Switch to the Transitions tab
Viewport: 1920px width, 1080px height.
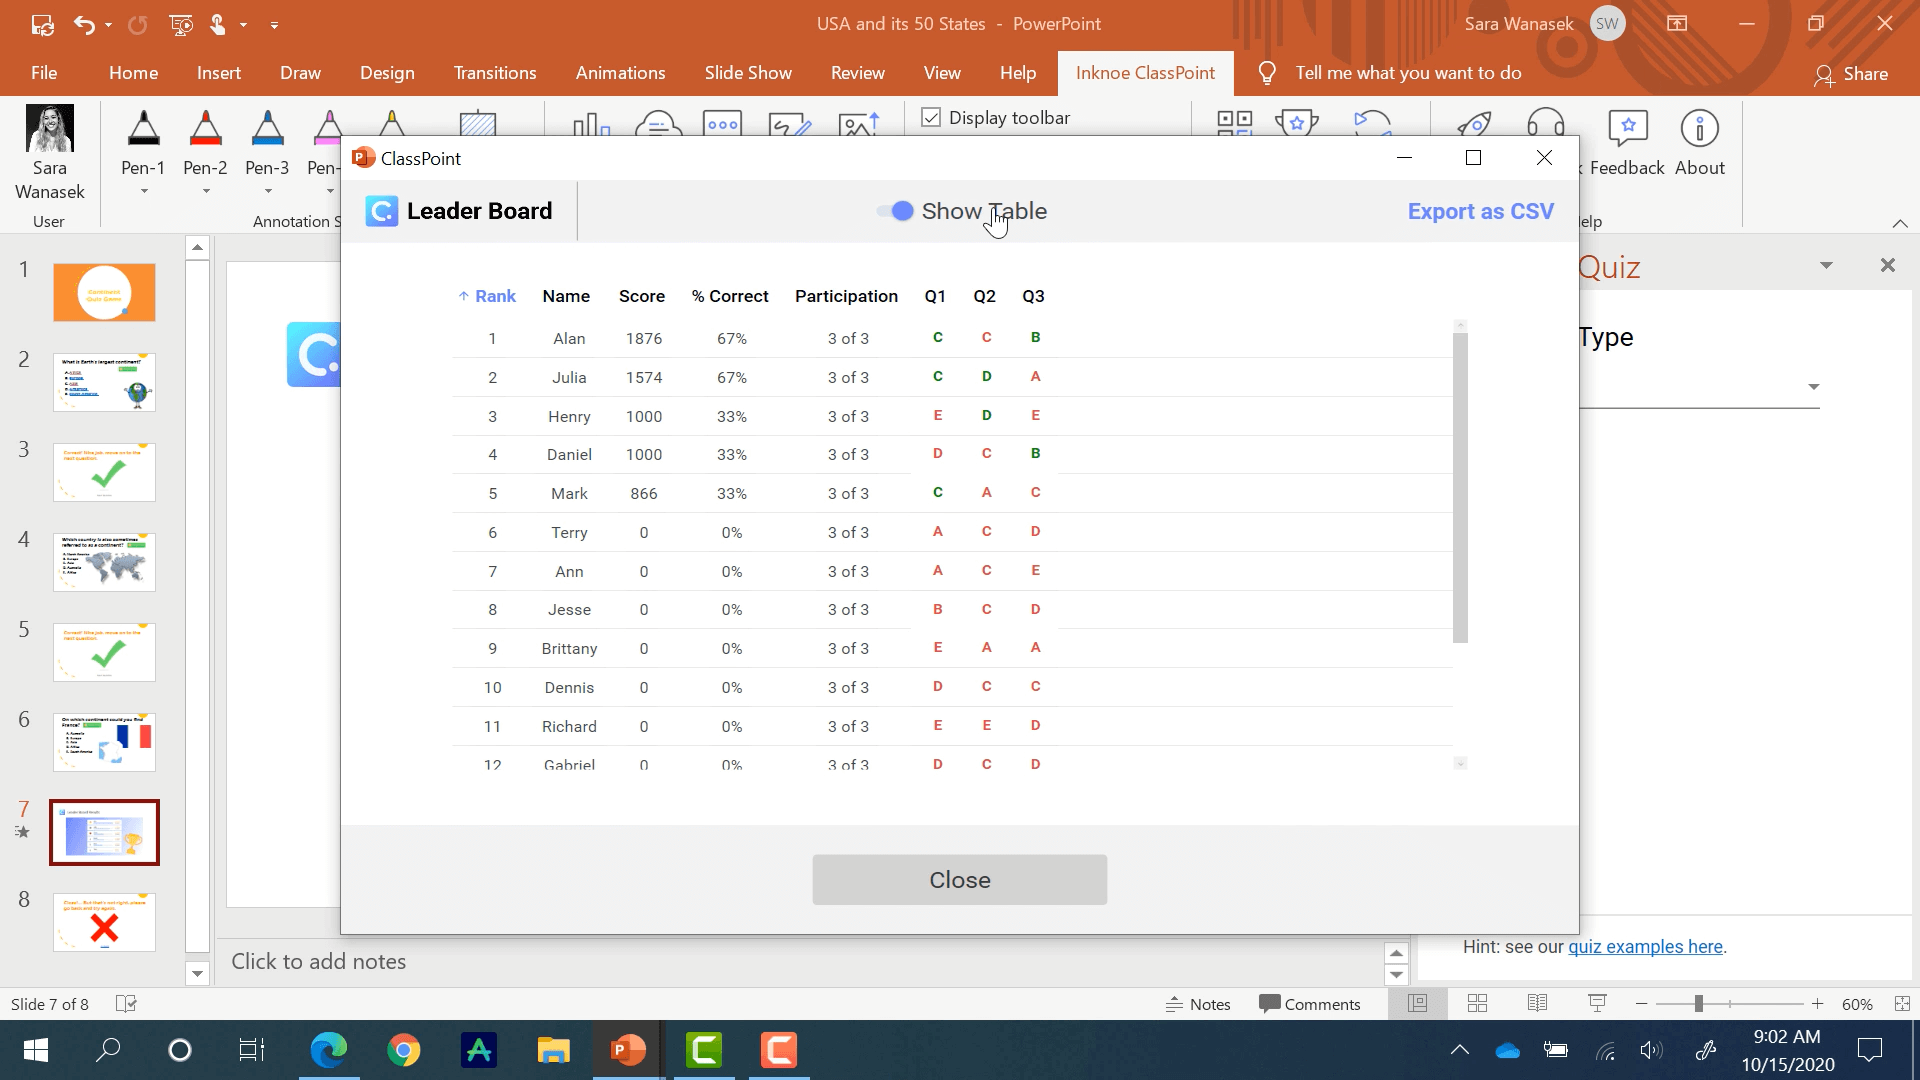(495, 73)
